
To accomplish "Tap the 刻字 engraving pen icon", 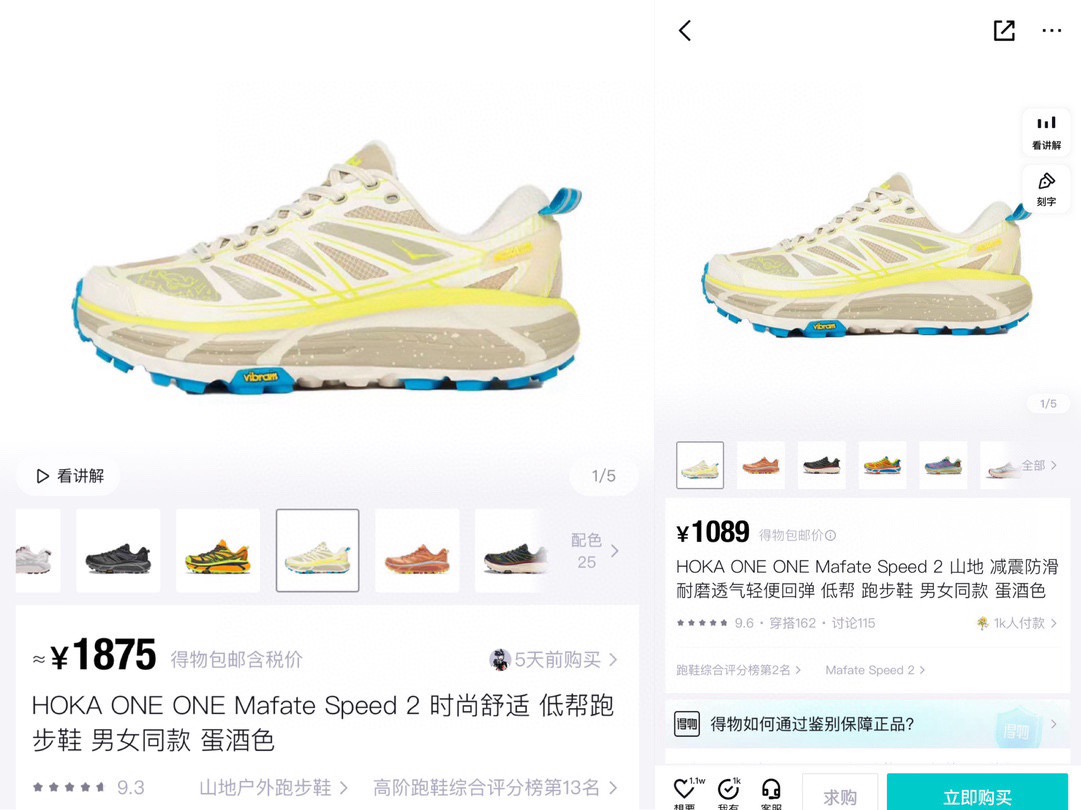I will click(1046, 189).
